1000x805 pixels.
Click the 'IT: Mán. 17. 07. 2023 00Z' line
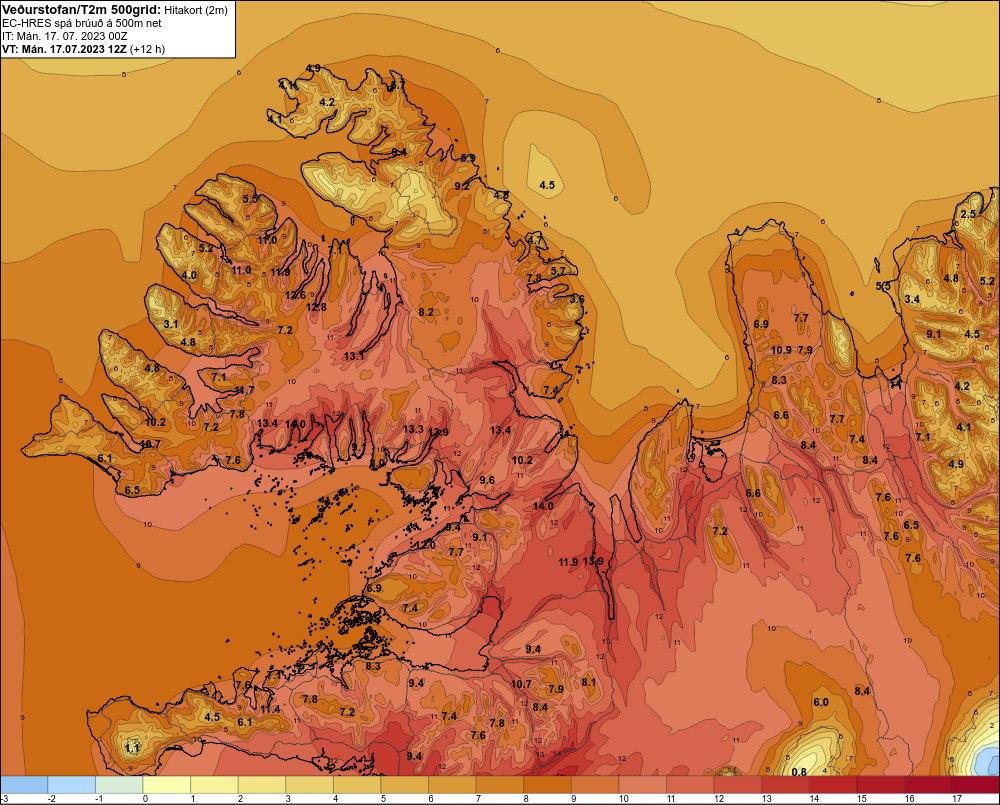click(64, 36)
